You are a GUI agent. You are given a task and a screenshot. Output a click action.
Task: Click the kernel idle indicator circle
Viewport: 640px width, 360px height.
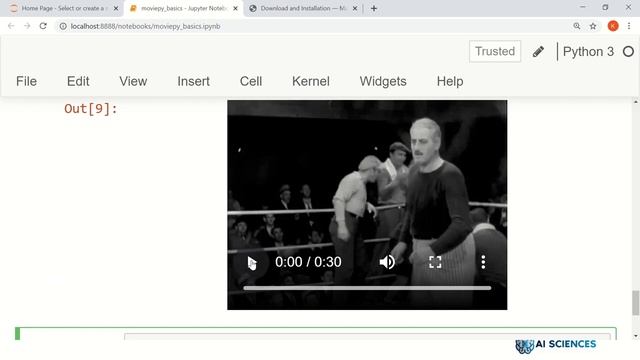[629, 51]
